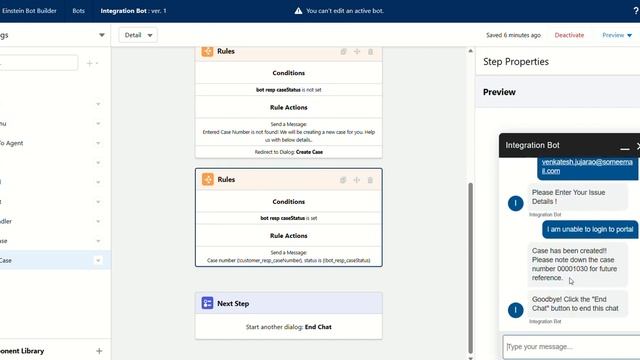The width and height of the screenshot is (640, 360).
Task: Click the Next Step card icon
Action: coord(207,303)
